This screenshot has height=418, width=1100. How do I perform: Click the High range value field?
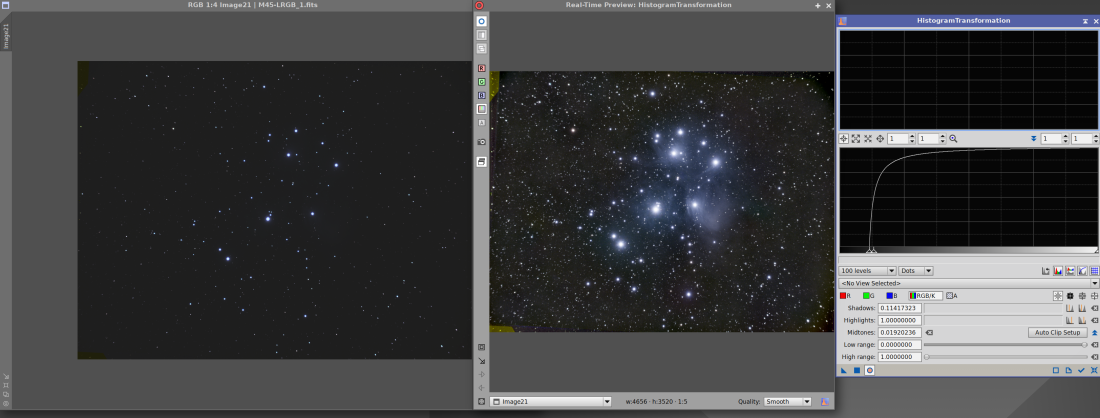tap(900, 357)
